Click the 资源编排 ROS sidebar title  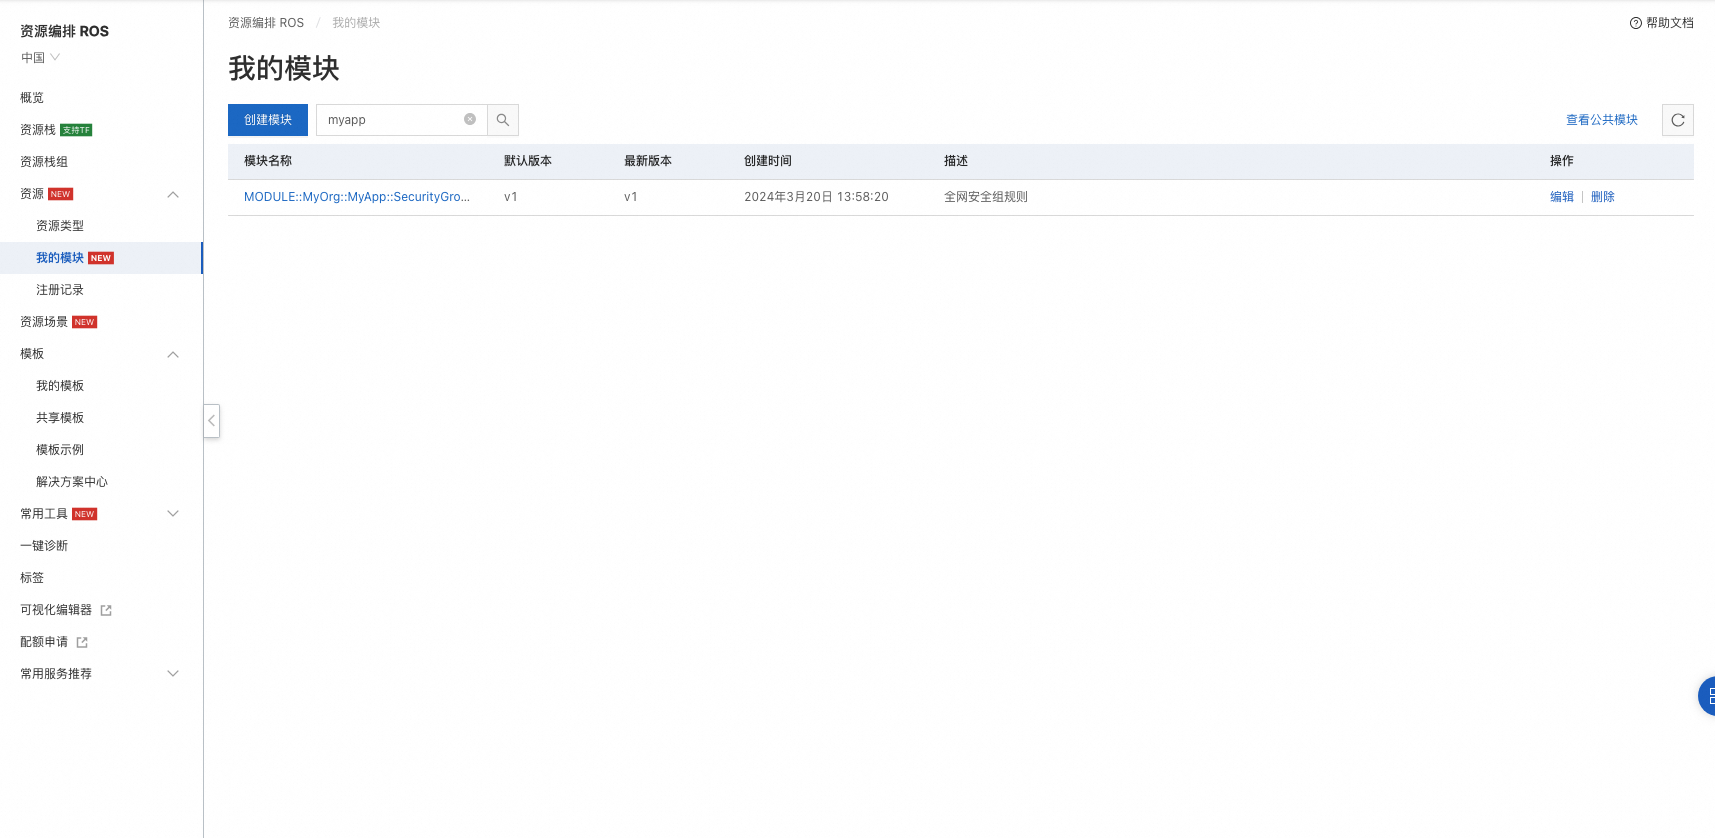click(64, 31)
